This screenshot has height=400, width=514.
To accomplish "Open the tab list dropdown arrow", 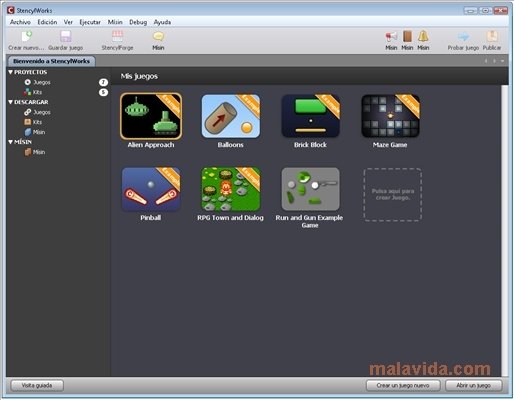I will click(502, 61).
